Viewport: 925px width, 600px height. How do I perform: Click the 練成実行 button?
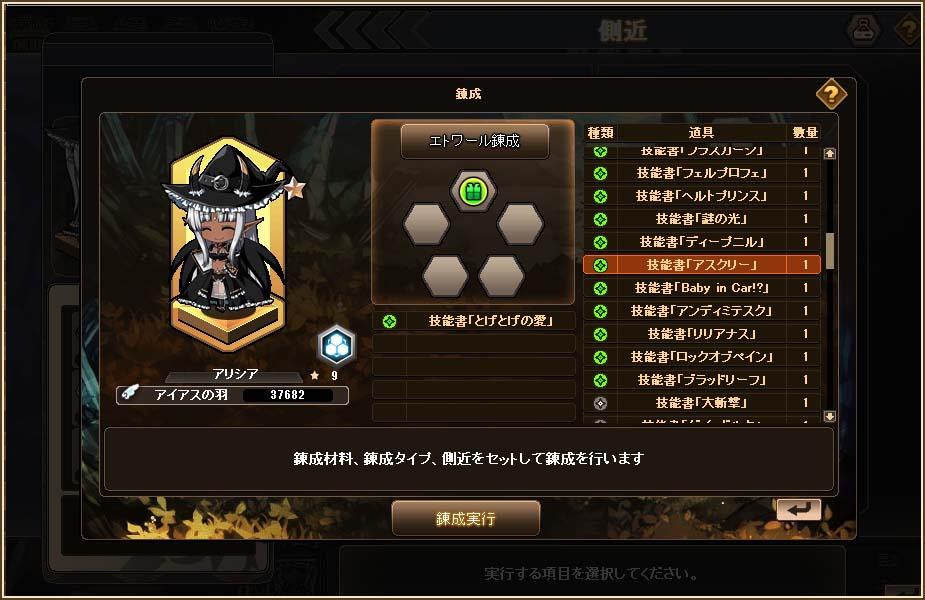pyautogui.click(x=466, y=519)
